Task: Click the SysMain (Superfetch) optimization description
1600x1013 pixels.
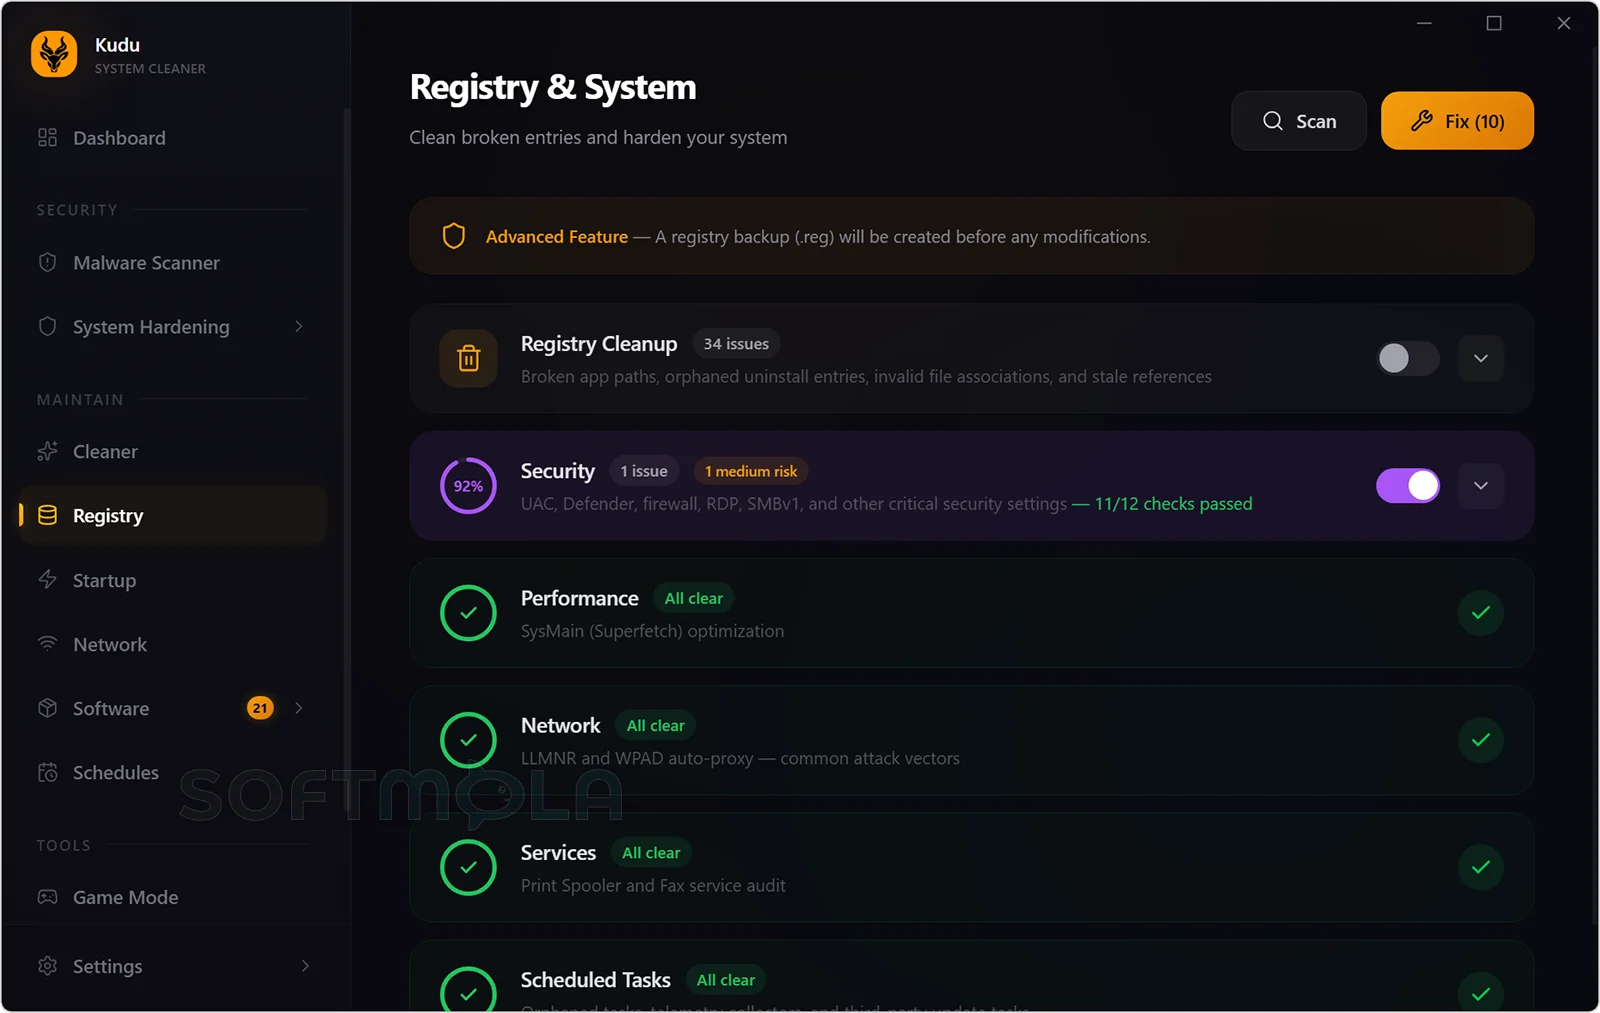Action: [652, 631]
